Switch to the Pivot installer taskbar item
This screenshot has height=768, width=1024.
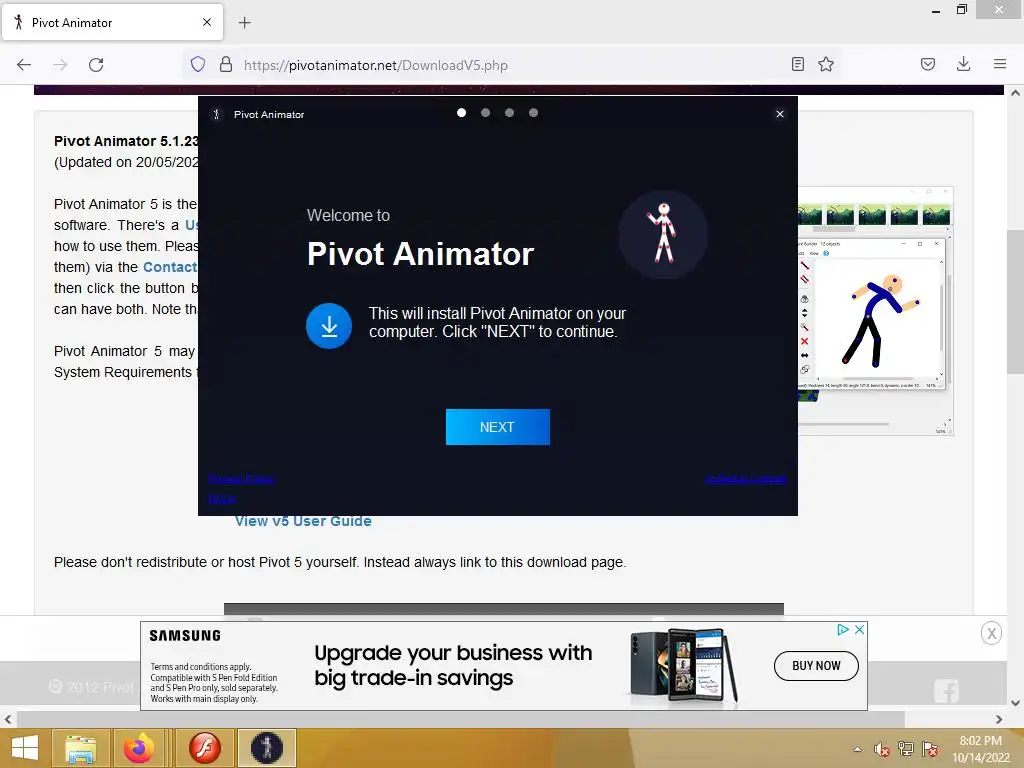266,748
